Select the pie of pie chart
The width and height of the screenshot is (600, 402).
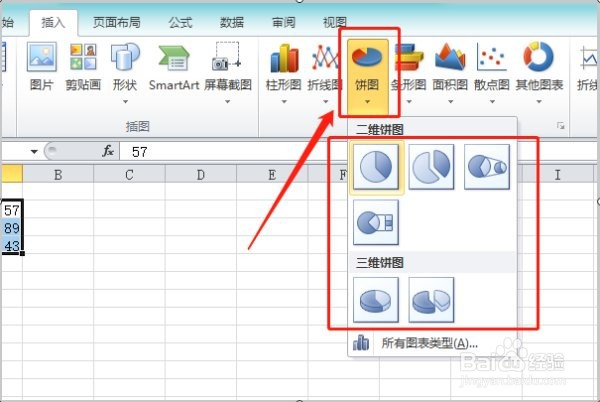click(487, 167)
